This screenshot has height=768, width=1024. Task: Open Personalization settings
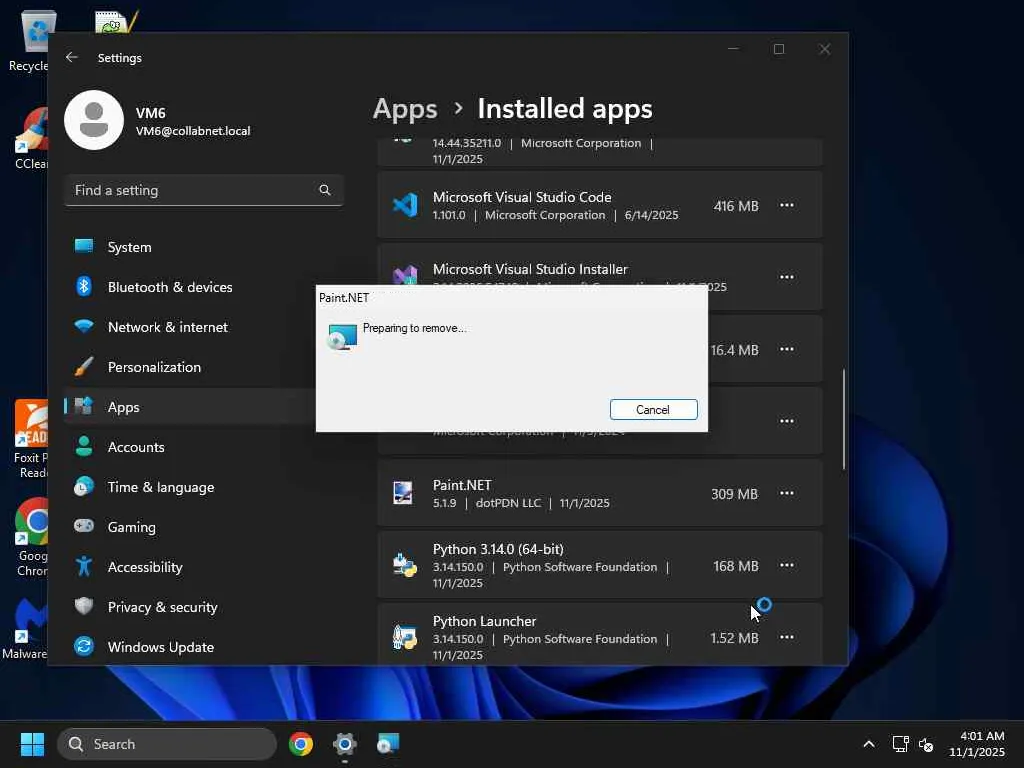click(189, 367)
